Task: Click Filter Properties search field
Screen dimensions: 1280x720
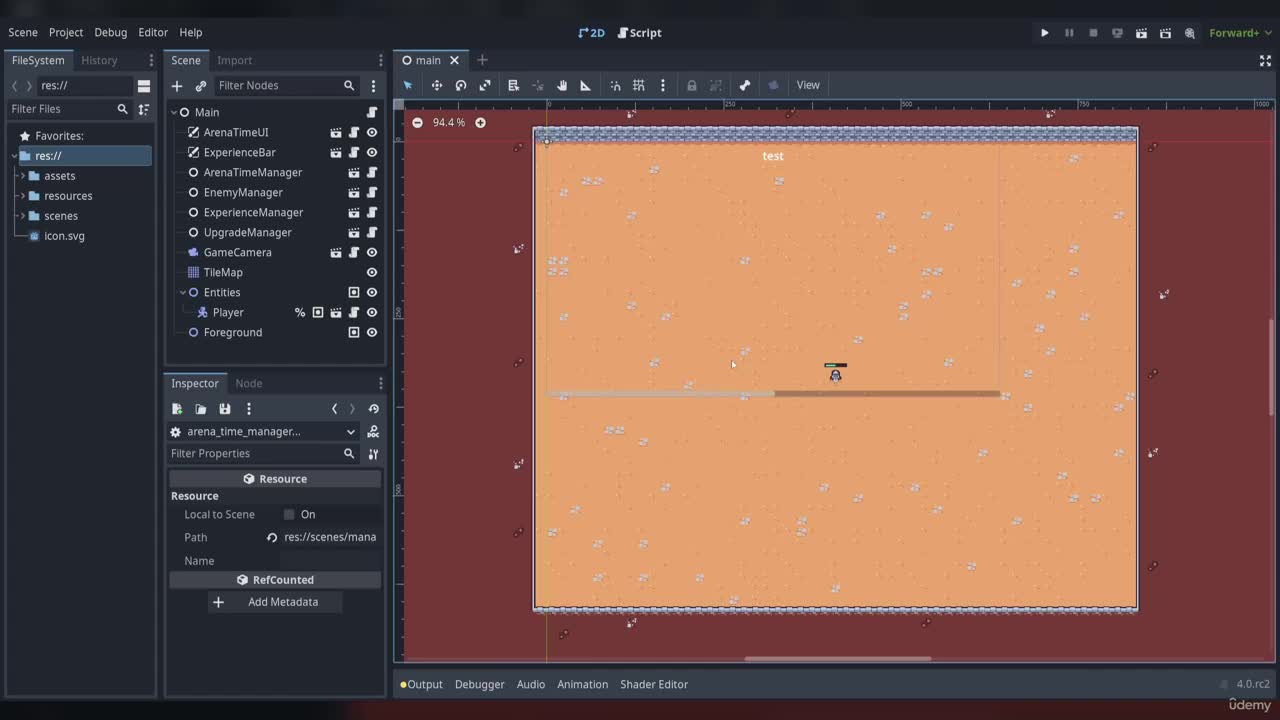Action: tap(262, 453)
